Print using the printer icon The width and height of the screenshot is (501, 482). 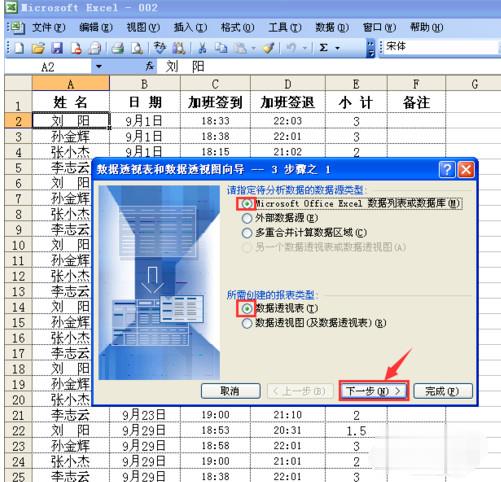117,48
